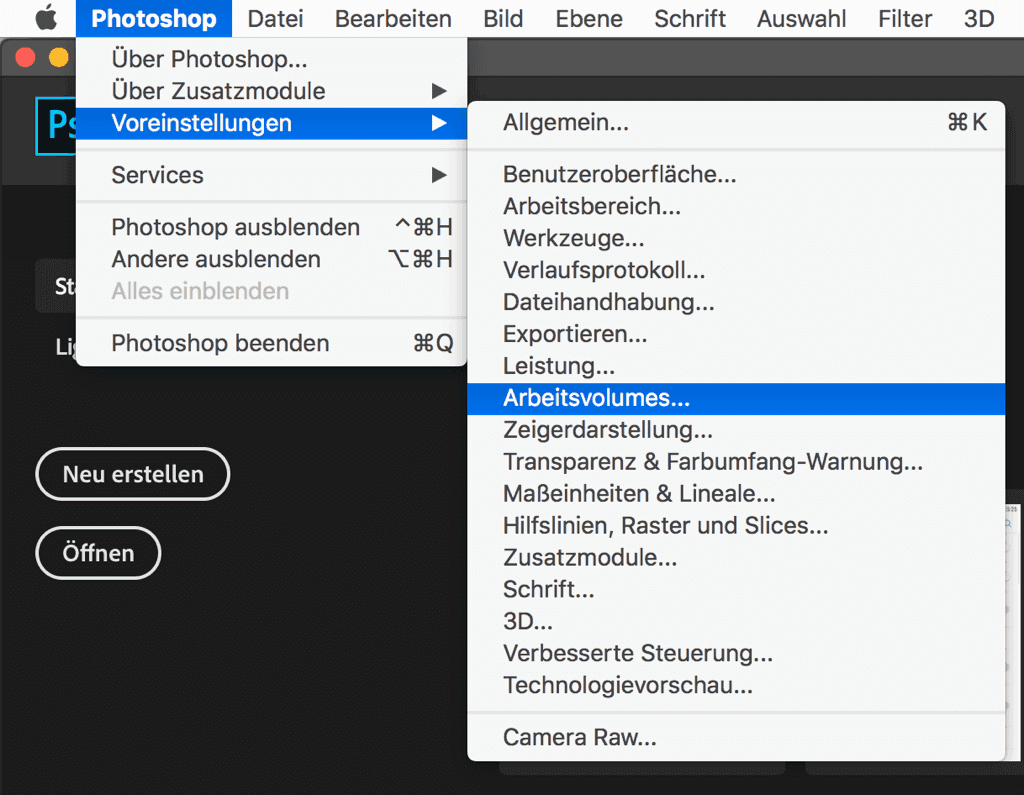Expand Über Zusatzmodule submenu
Screen dimensions: 1024x795
pyautogui.click(x=271, y=91)
